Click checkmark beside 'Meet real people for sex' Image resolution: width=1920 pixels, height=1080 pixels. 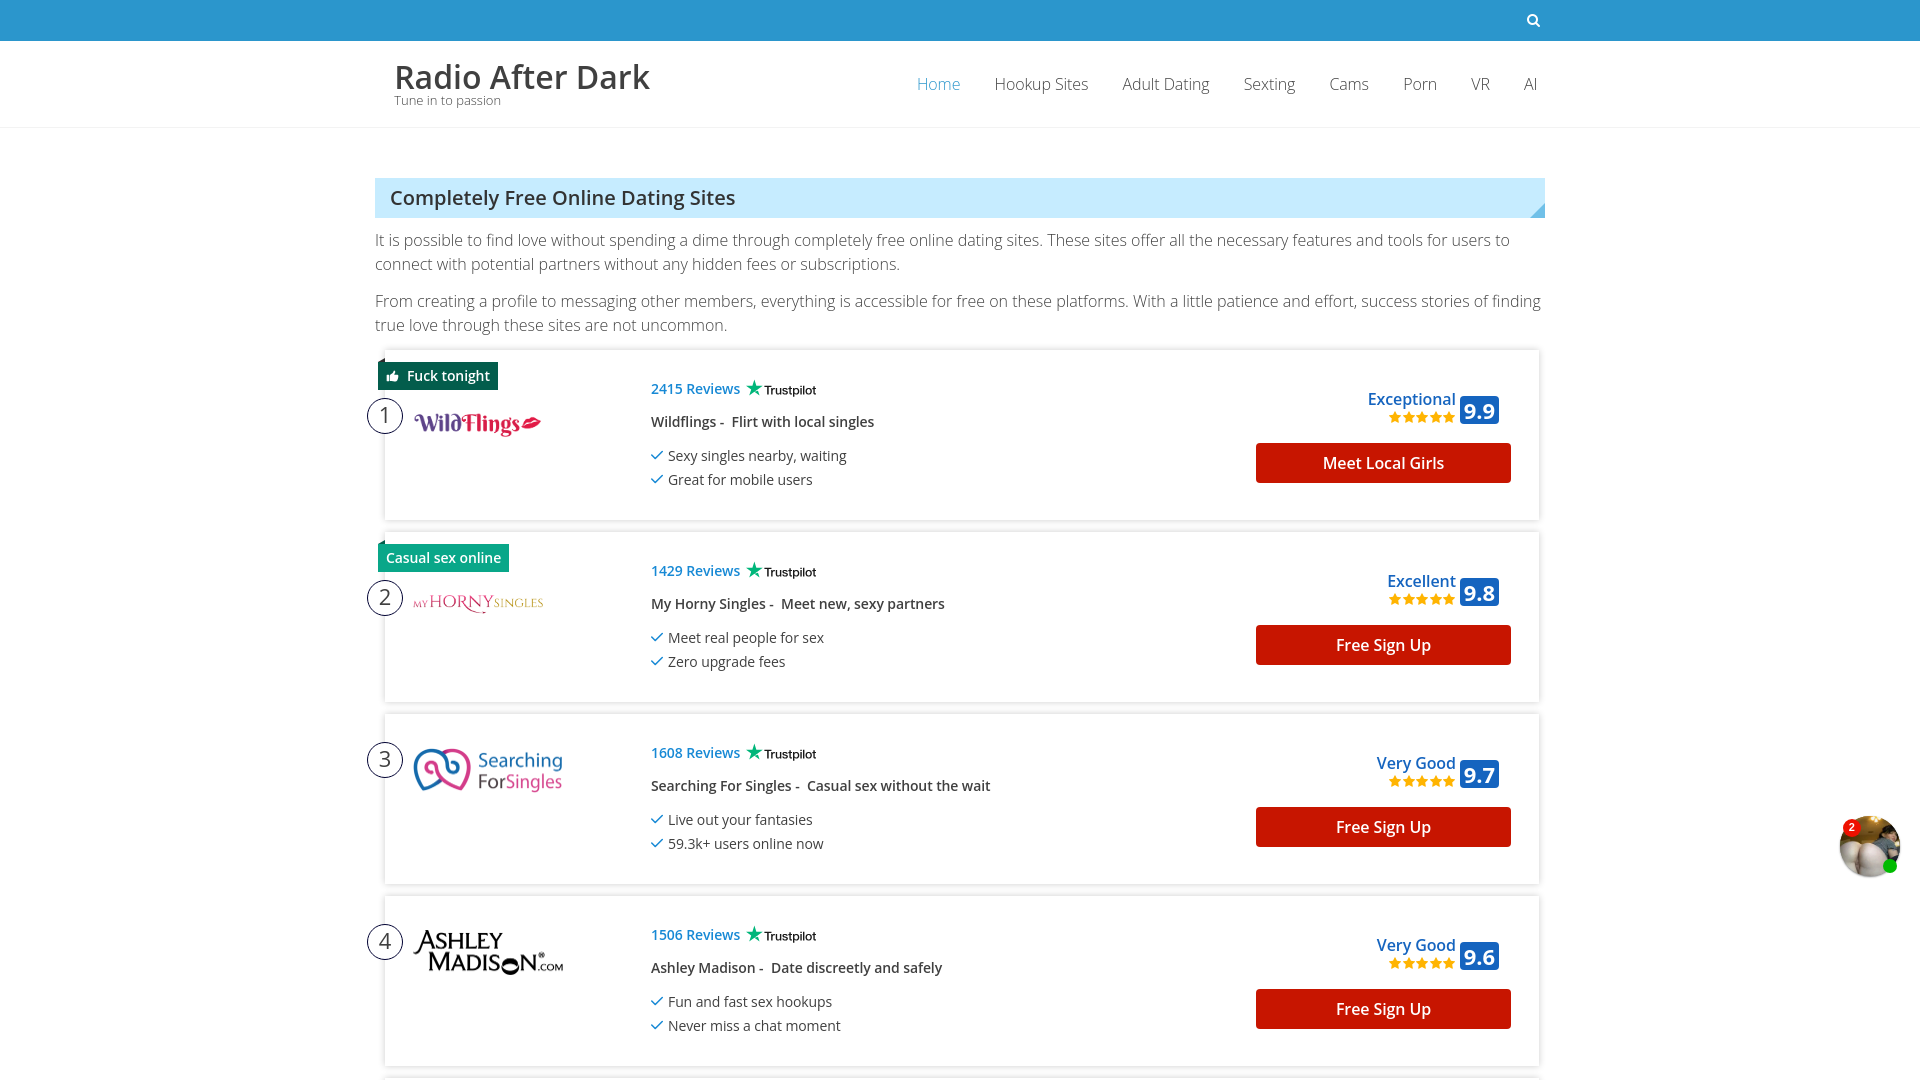pos(657,637)
